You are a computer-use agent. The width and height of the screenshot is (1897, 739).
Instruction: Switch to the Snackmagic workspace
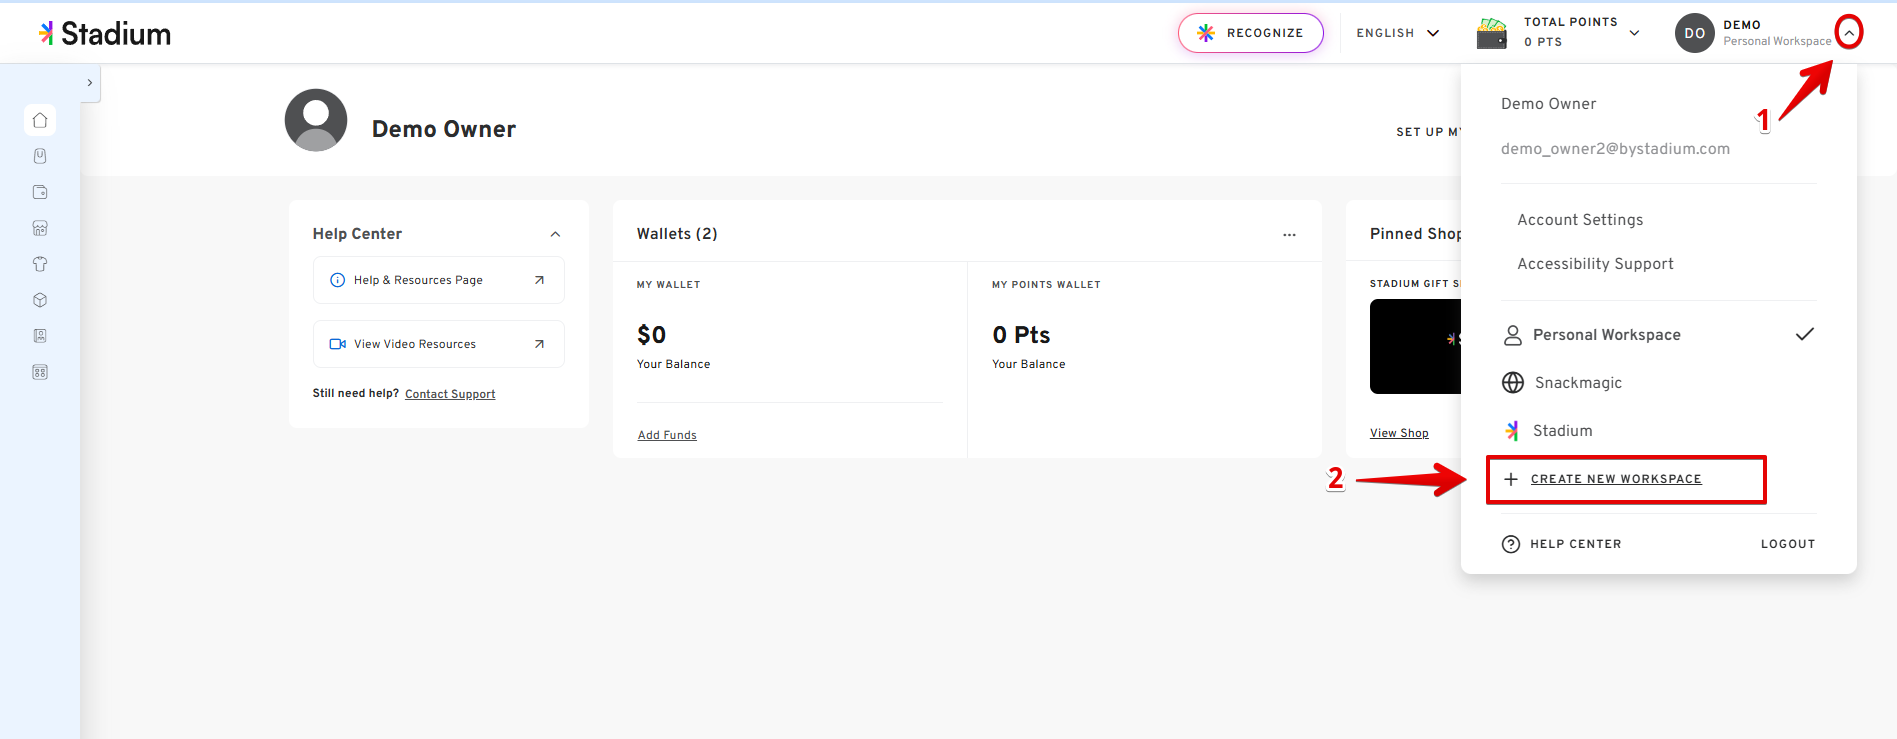(x=1578, y=383)
